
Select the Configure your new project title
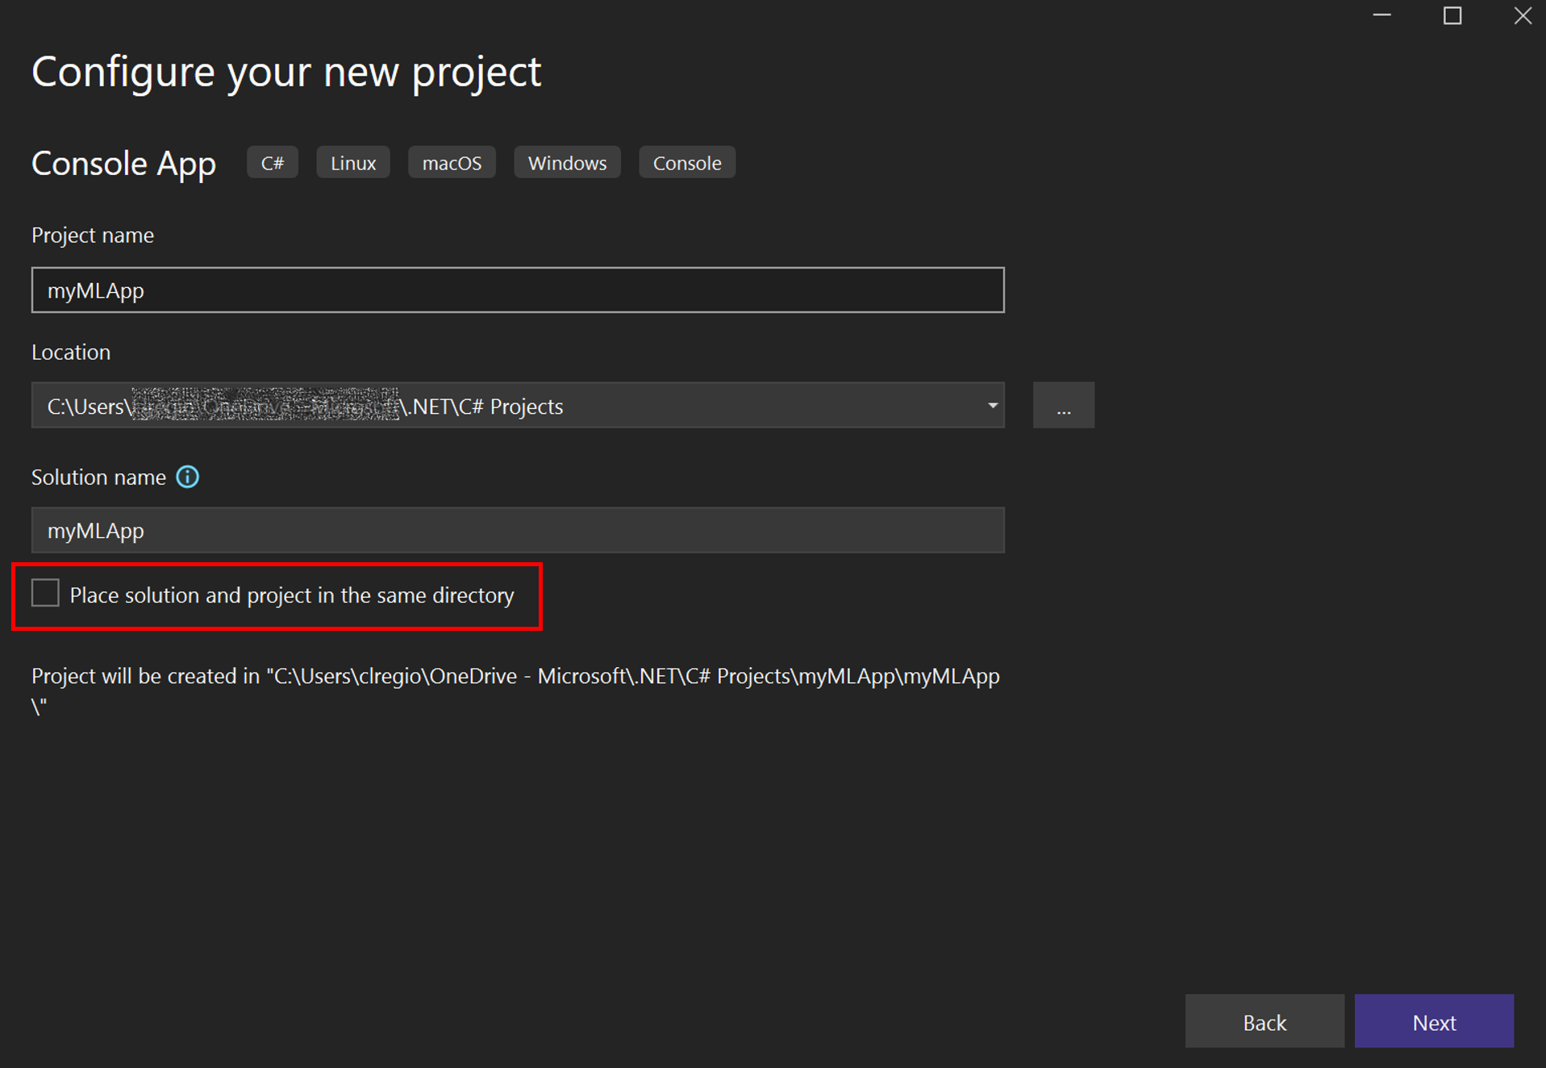click(x=286, y=71)
